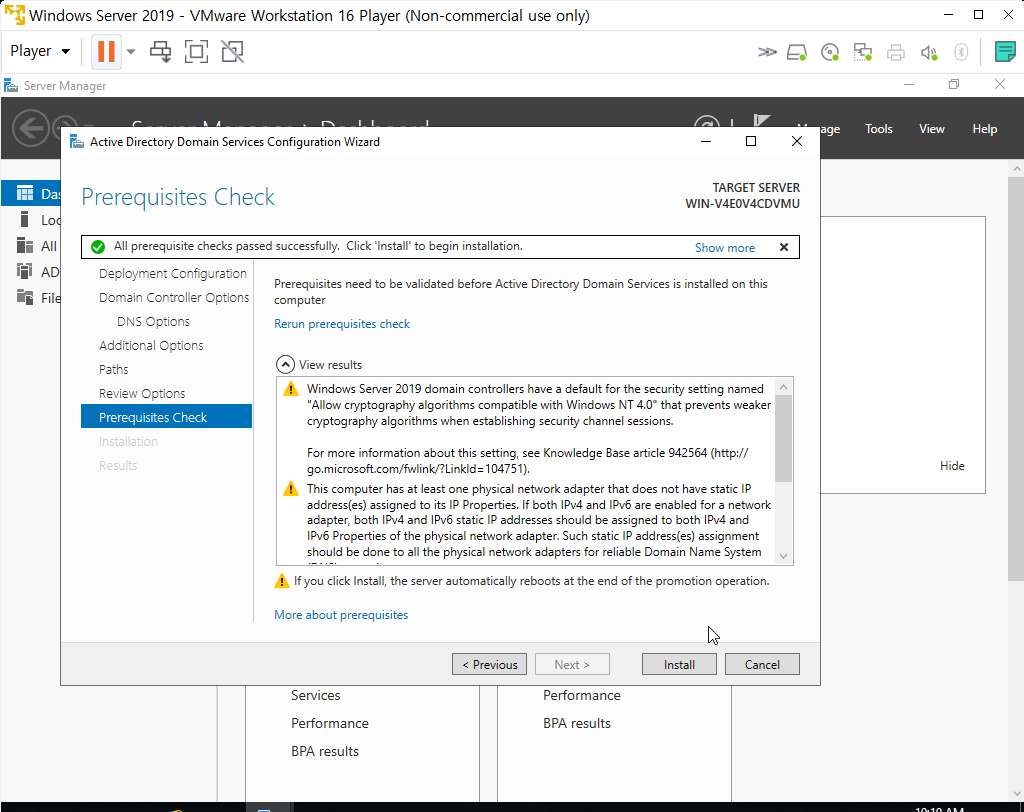The height and width of the screenshot is (812, 1024).
Task: Open the VMware message log note icon
Action: (1004, 51)
